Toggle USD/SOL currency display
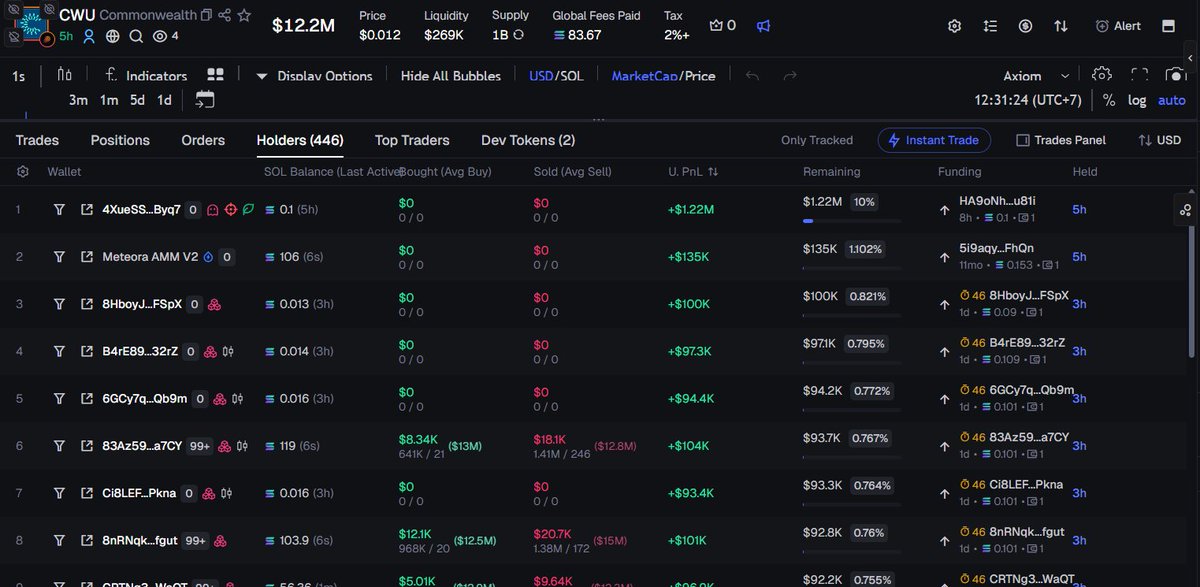The height and width of the screenshot is (587, 1200). click(556, 76)
